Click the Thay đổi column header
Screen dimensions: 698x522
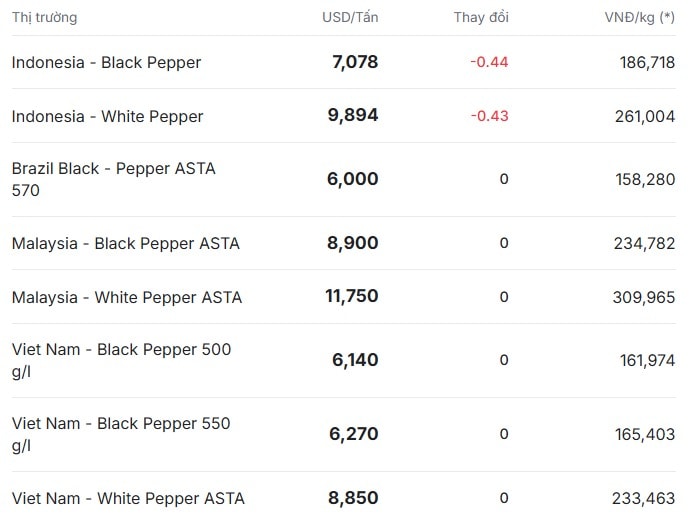click(x=481, y=17)
